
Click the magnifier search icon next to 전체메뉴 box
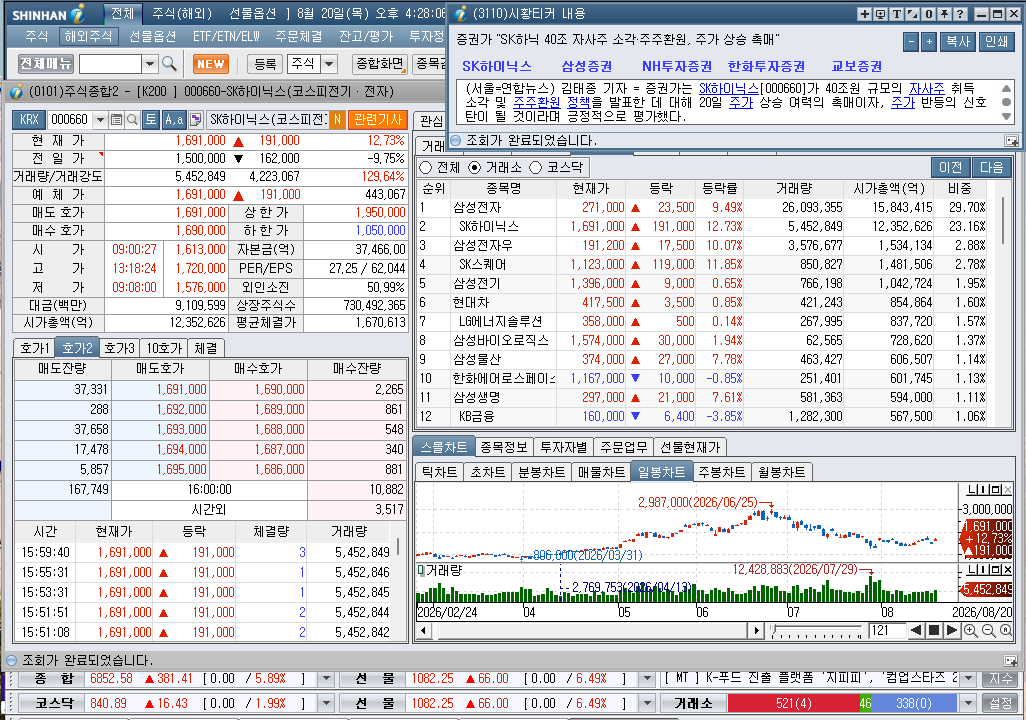point(169,63)
